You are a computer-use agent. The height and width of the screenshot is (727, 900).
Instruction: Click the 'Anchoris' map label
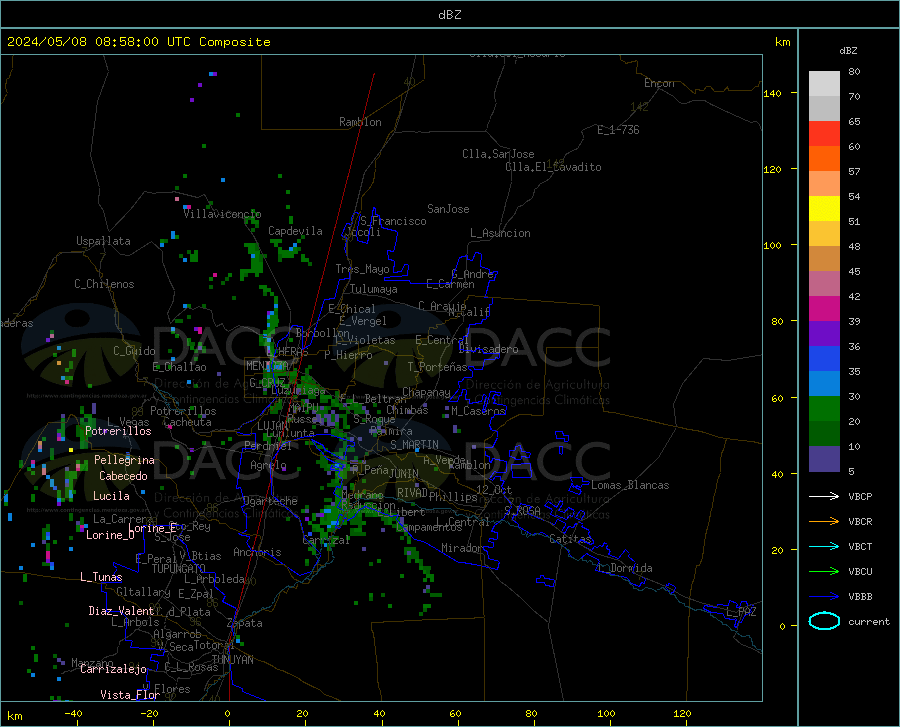coord(257,553)
